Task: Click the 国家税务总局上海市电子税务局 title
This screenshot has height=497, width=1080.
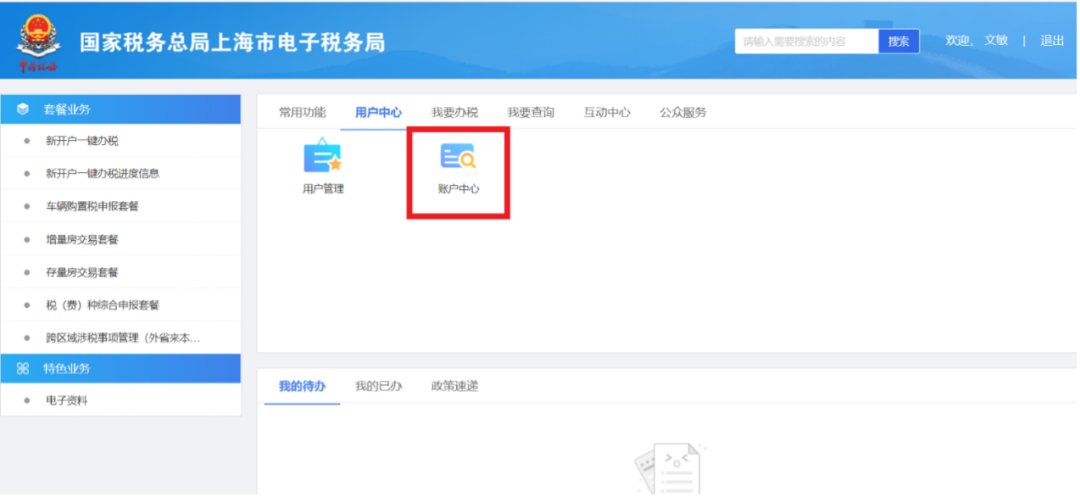Action: tap(232, 42)
